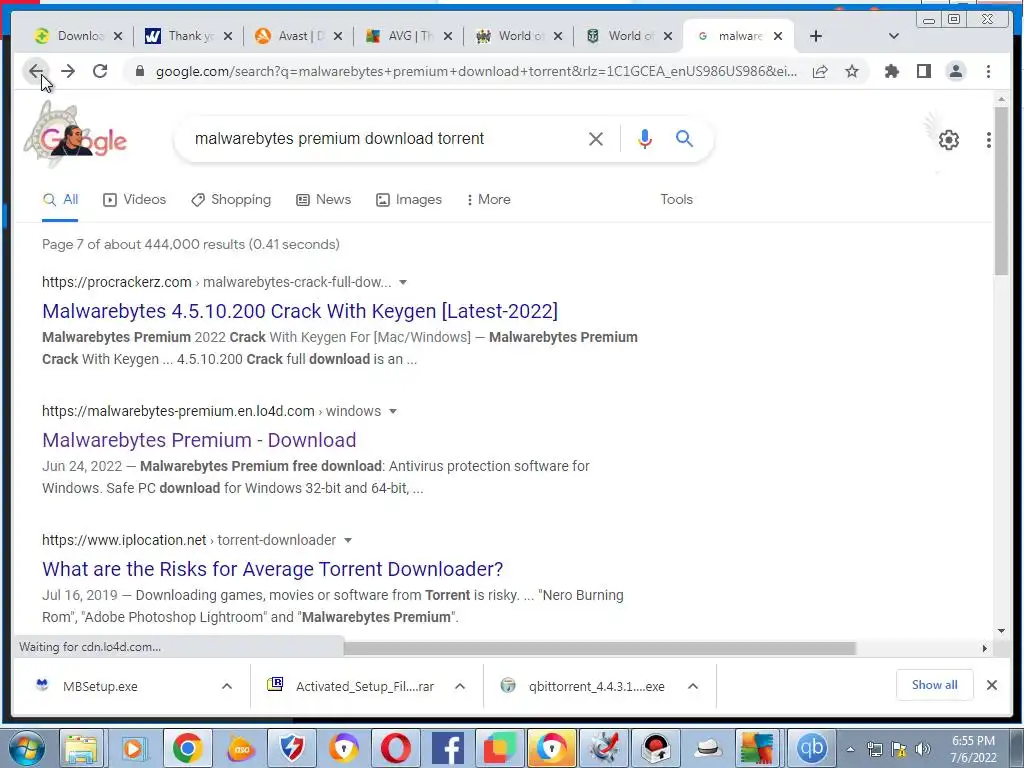Open the Google apps dots menu

989,140
